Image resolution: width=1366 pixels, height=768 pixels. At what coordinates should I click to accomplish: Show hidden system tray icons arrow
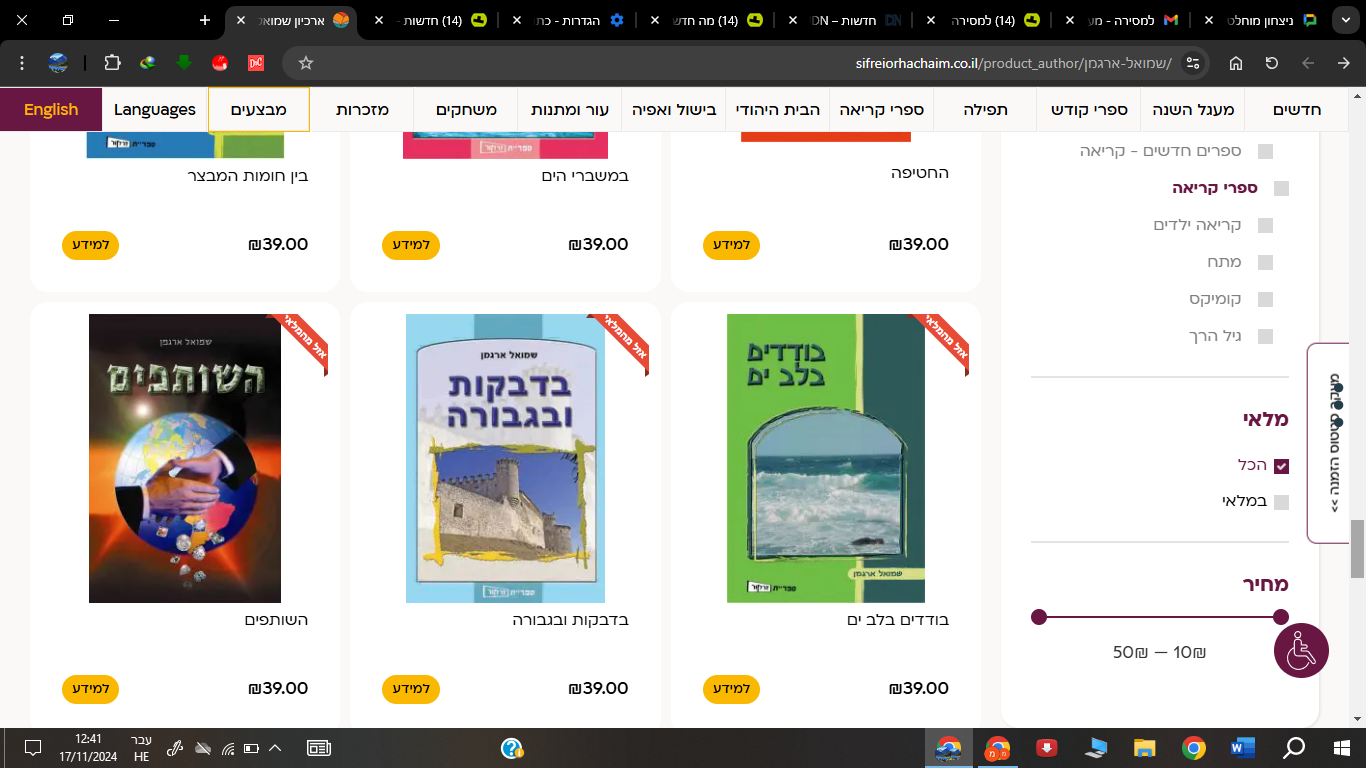275,747
